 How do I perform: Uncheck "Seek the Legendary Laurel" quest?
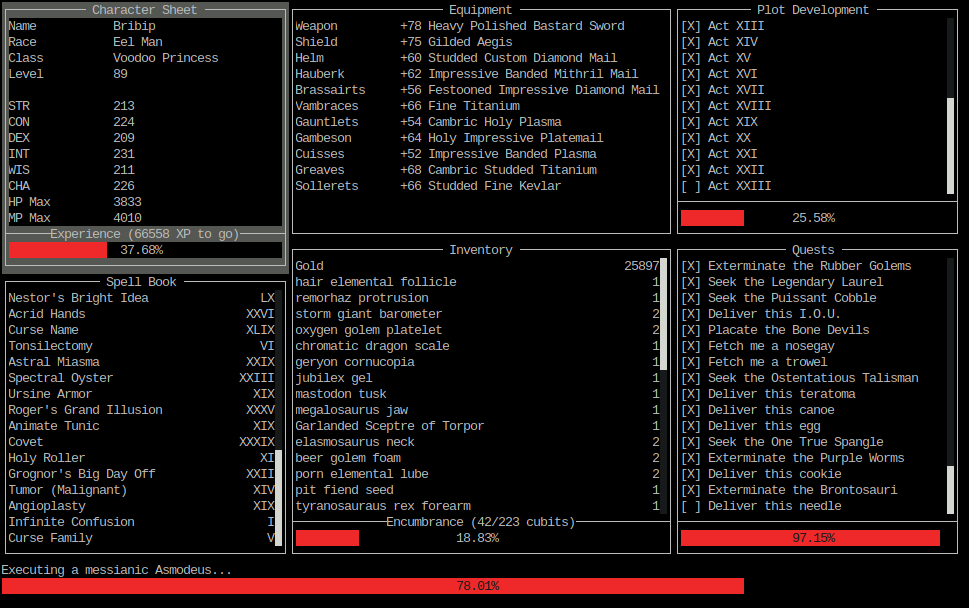click(x=689, y=282)
